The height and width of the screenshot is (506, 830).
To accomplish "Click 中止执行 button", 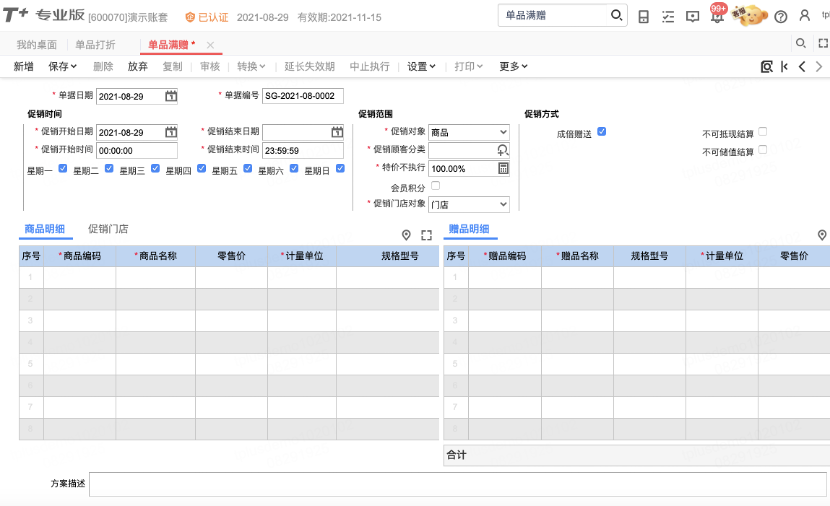I will click(x=369, y=67).
